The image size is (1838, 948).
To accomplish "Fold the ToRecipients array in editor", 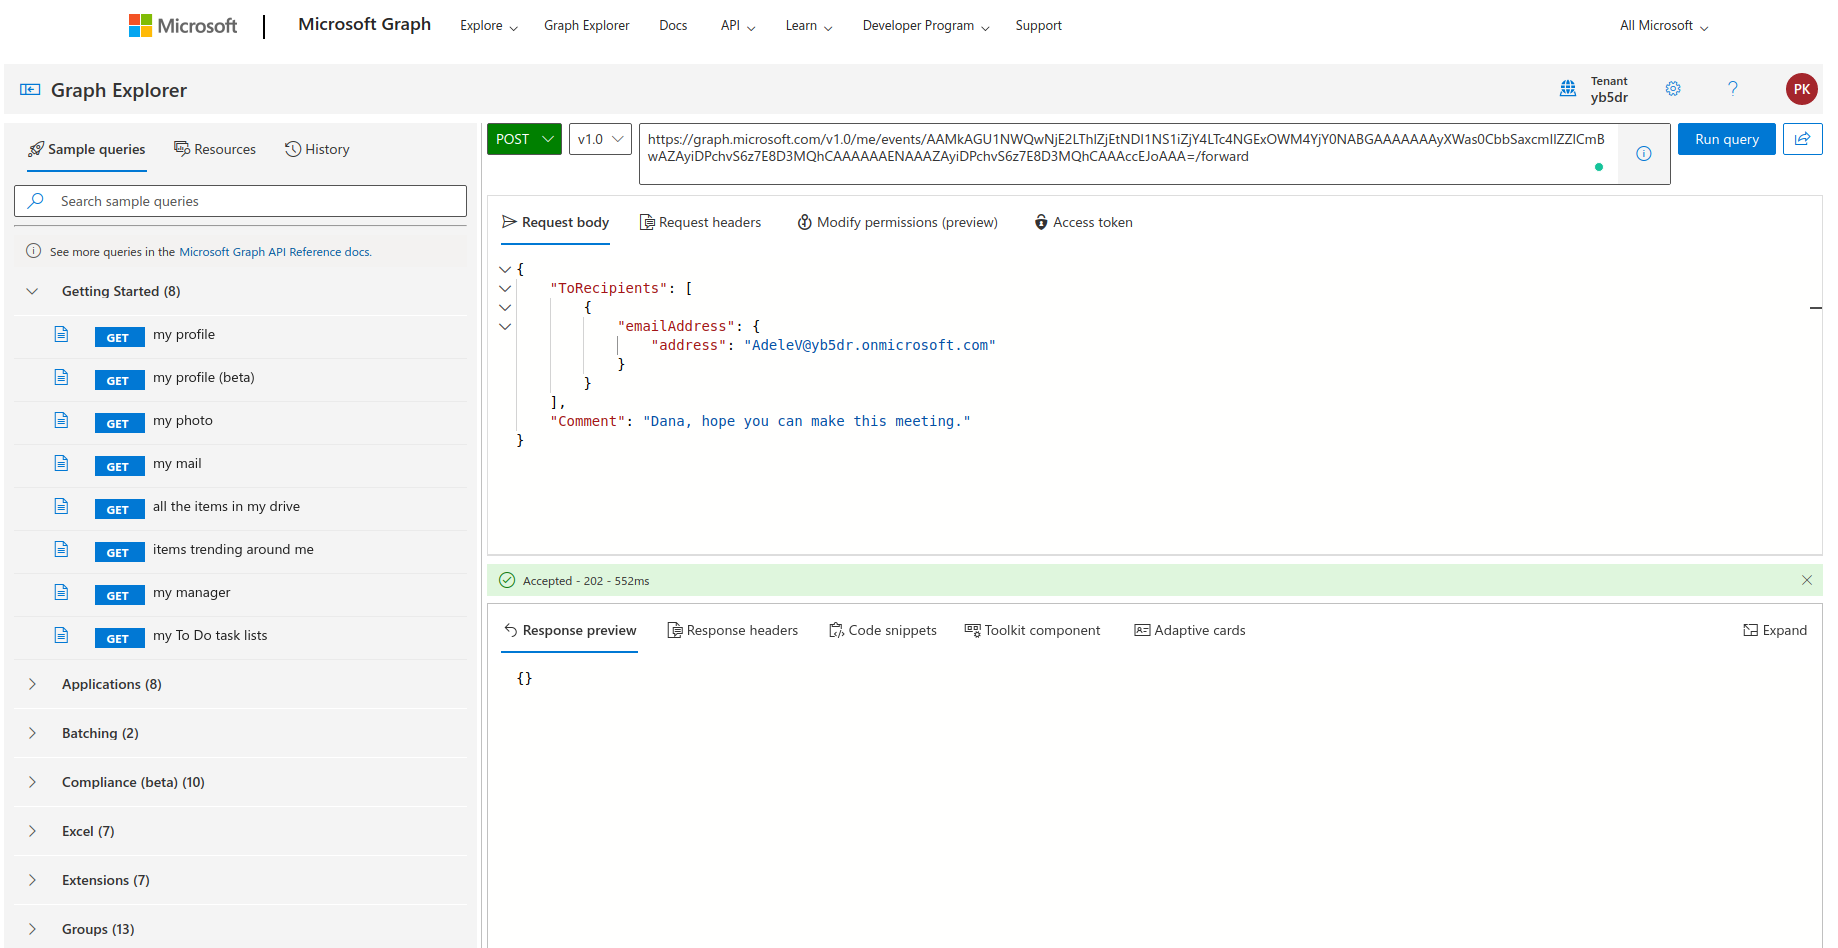I will click(x=505, y=288).
